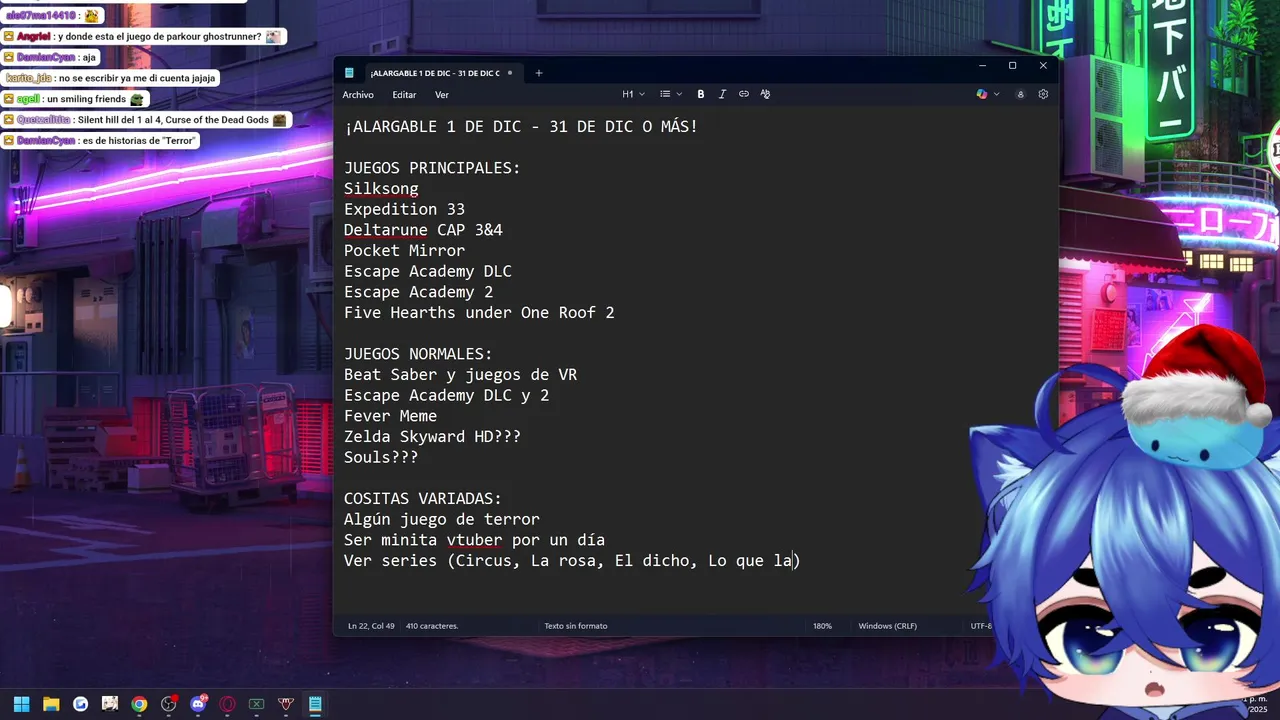Click the line Souls???
Viewport: 1280px width, 720px height.
coord(381,458)
